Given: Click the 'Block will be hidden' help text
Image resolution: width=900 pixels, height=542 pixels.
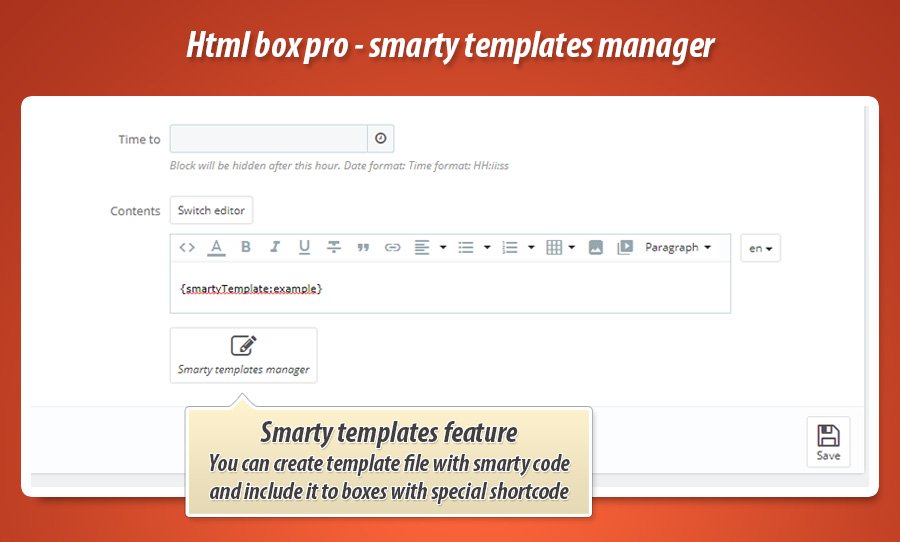Looking at the screenshot, I should pyautogui.click(x=339, y=165).
